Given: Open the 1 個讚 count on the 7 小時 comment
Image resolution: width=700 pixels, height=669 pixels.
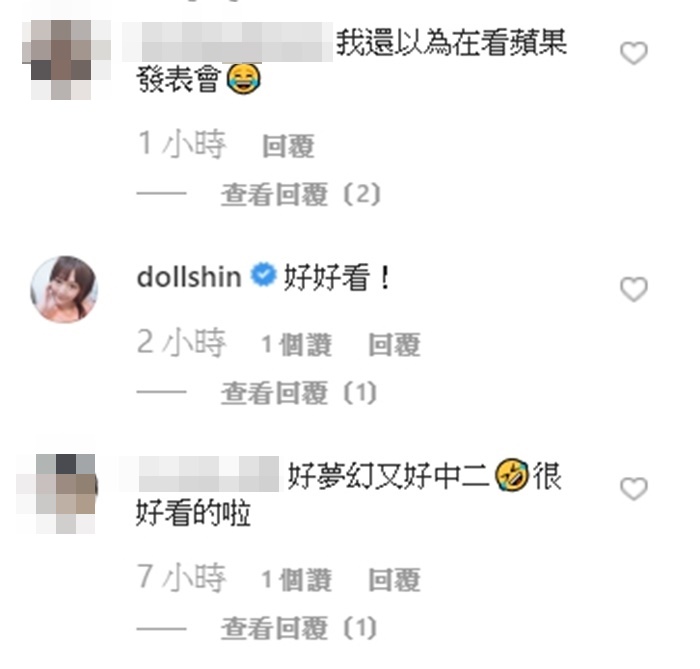Looking at the screenshot, I should point(296,580).
